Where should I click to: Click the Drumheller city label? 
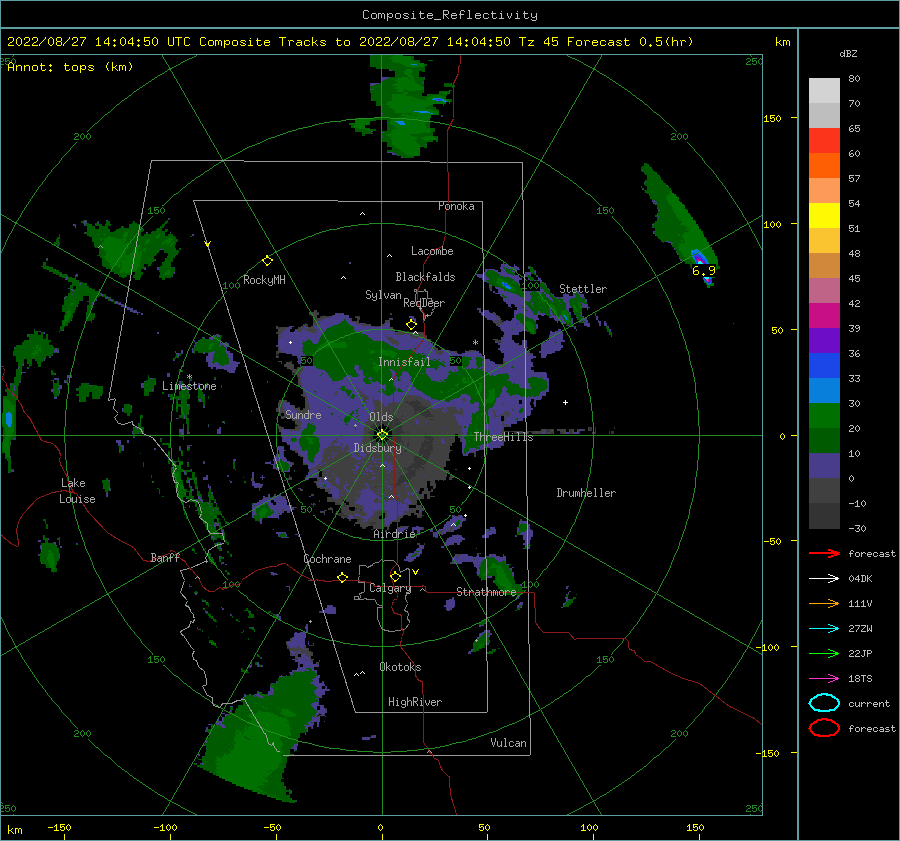[x=586, y=493]
